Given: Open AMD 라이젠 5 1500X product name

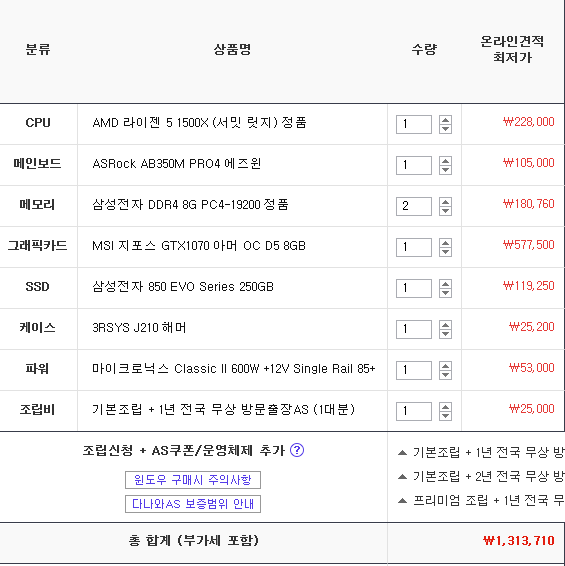Looking at the screenshot, I should click(x=199, y=123).
